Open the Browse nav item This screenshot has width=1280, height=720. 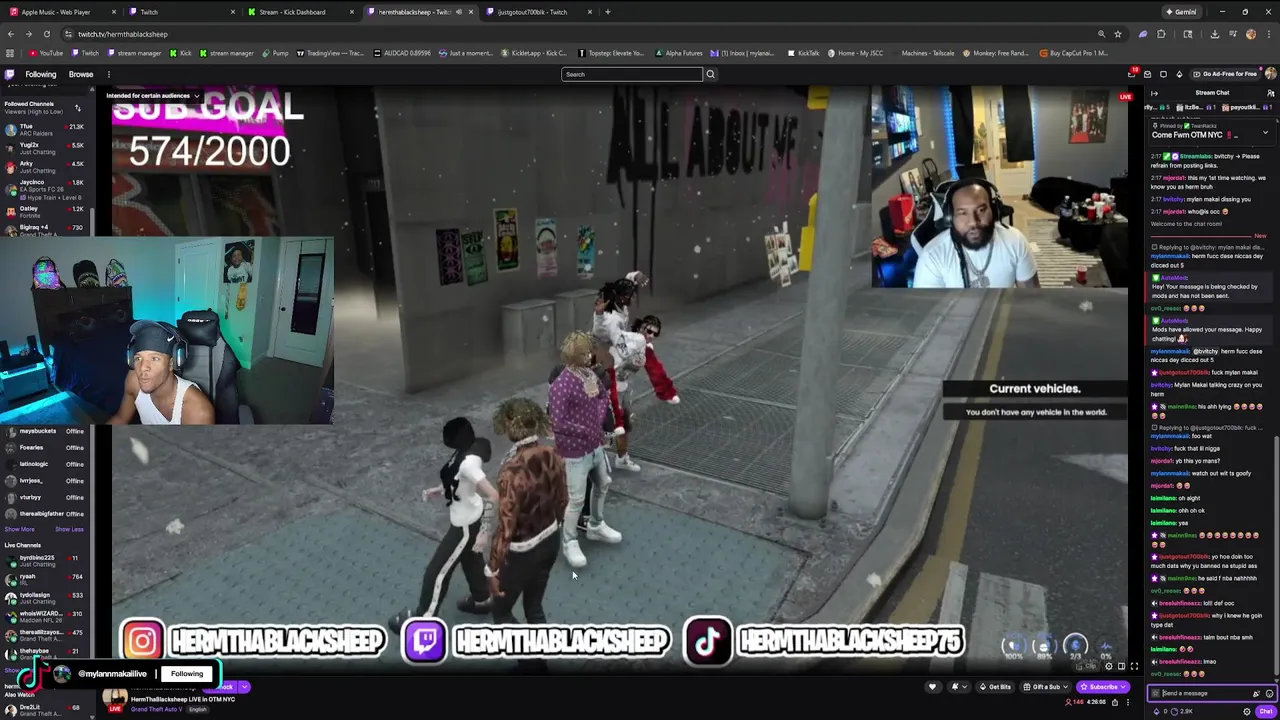[81, 74]
